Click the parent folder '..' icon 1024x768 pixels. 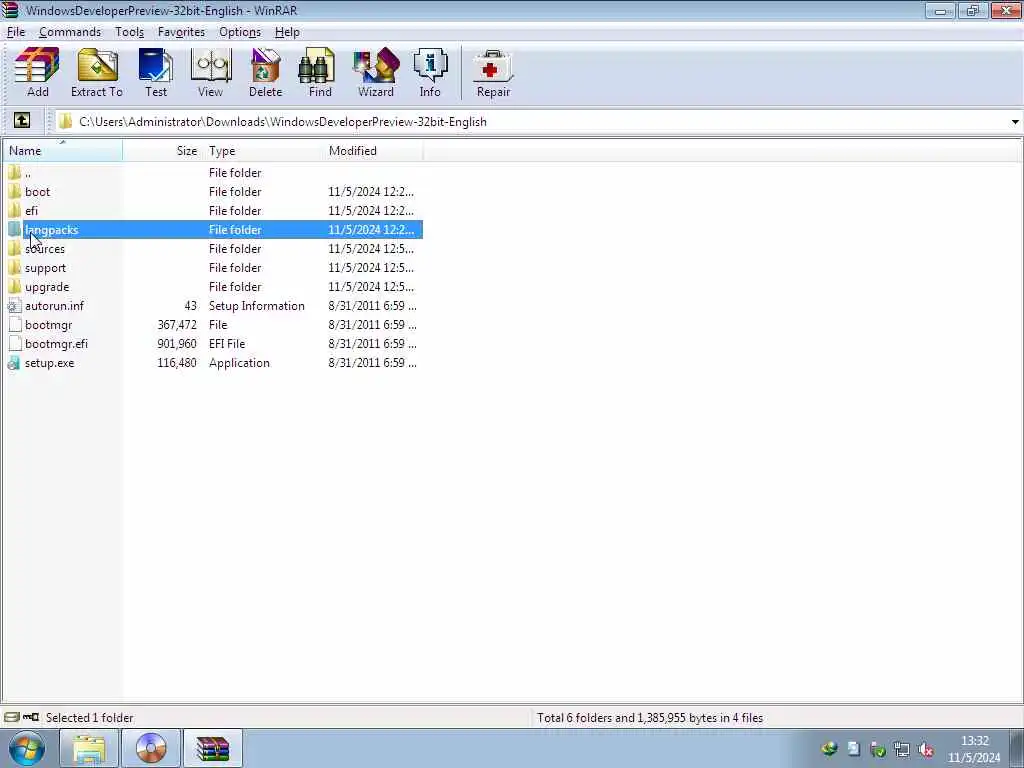14,172
